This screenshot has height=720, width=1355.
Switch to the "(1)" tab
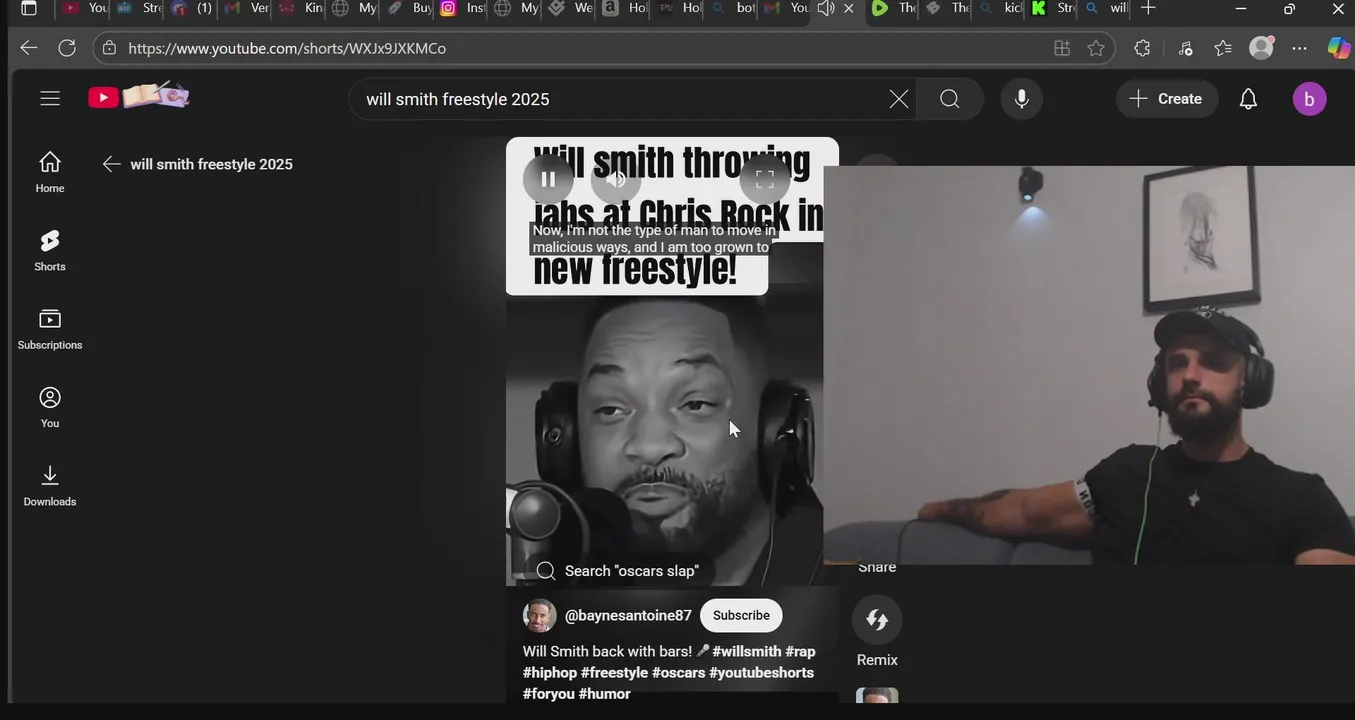pyautogui.click(x=192, y=8)
